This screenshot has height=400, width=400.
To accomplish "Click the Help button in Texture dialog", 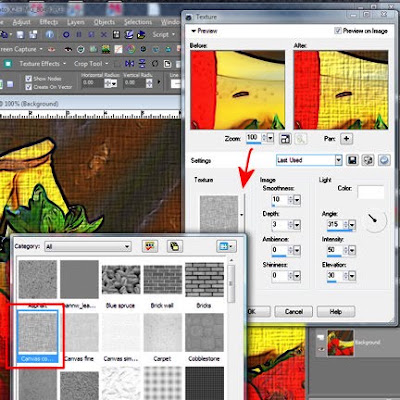I will click(x=336, y=312).
